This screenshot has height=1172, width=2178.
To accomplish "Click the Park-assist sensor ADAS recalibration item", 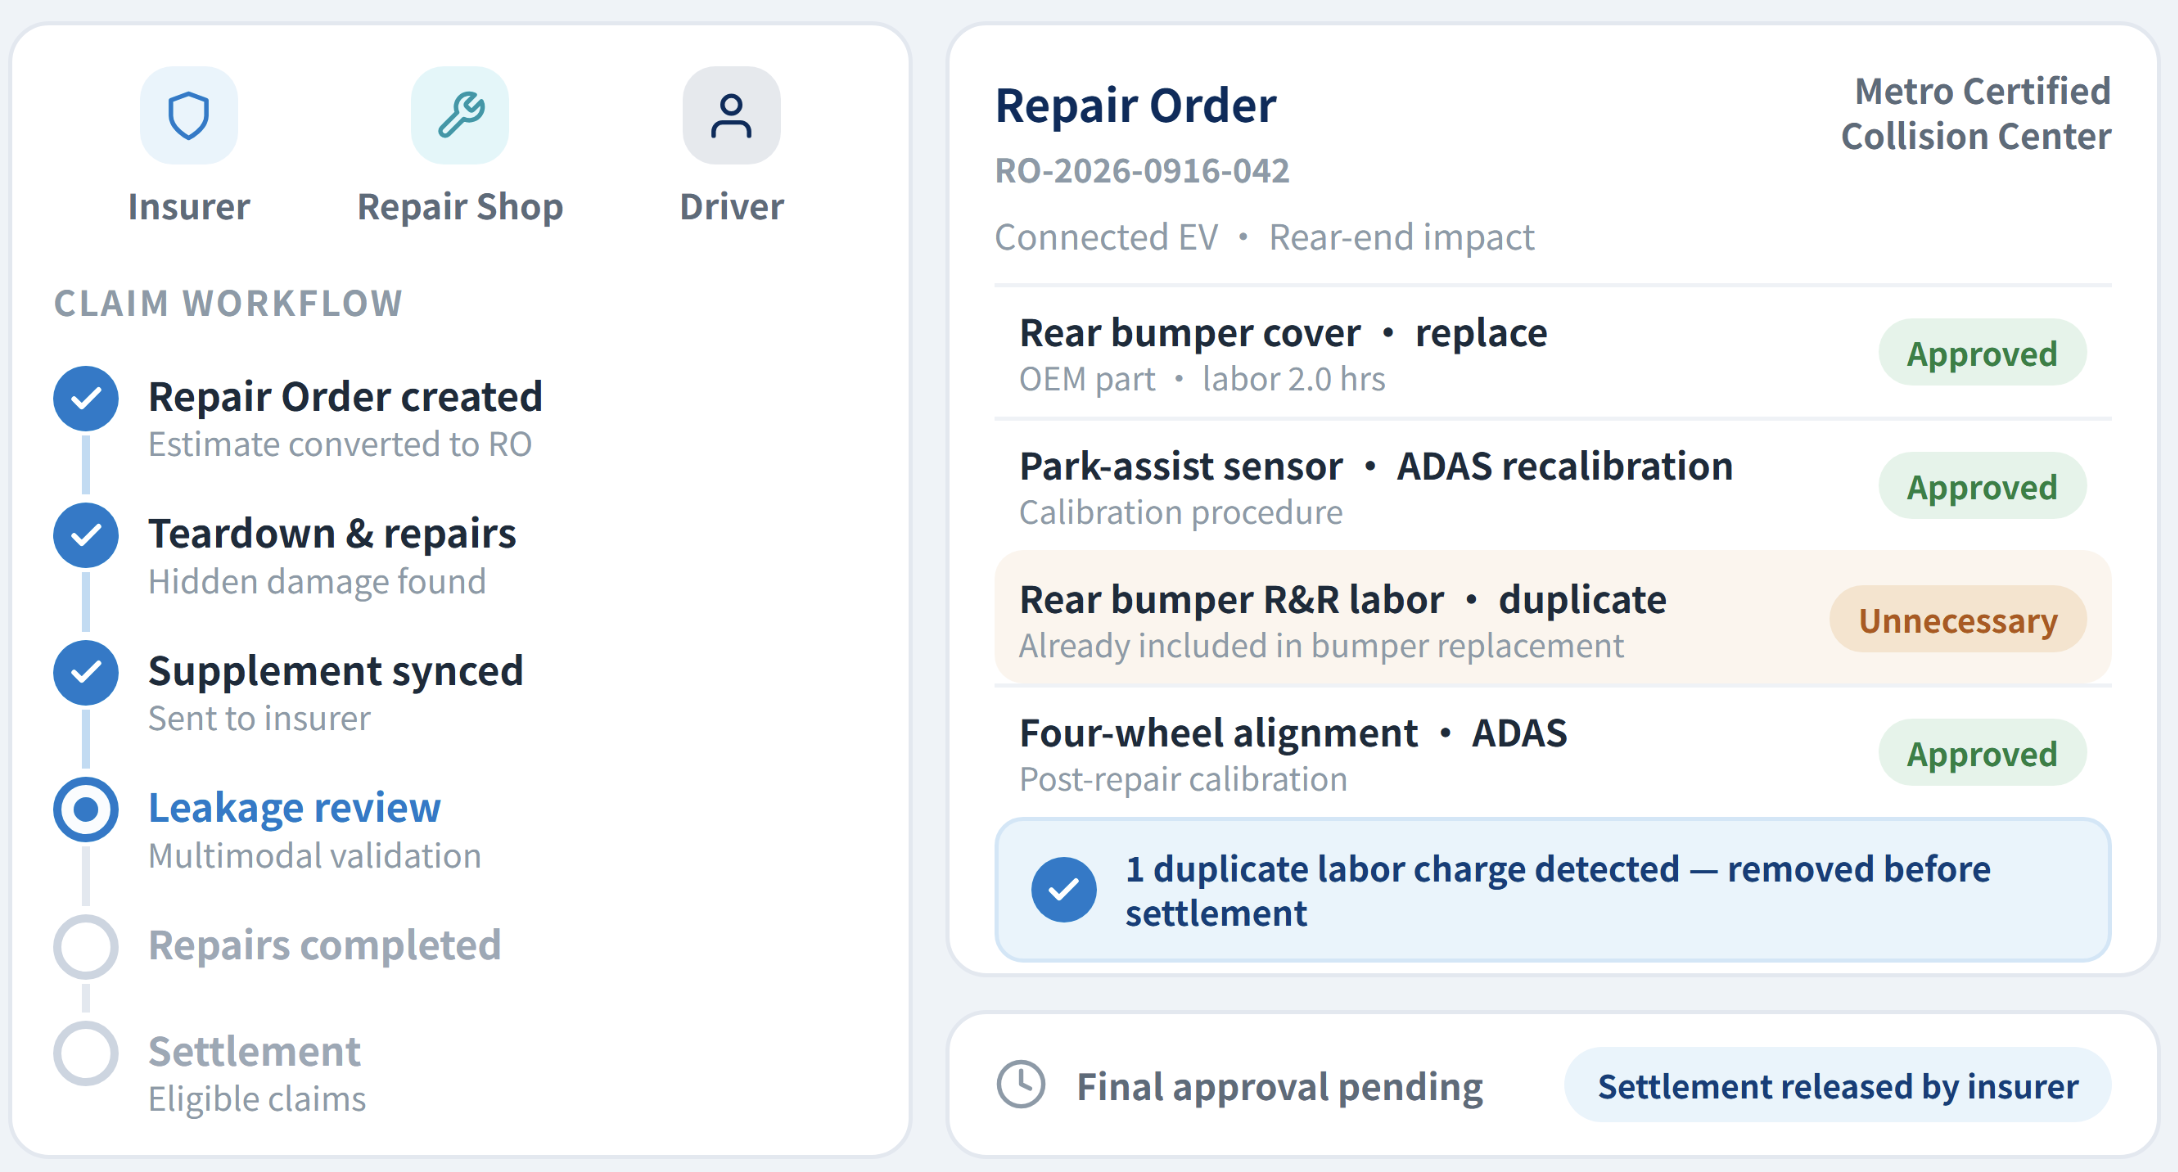I will click(x=1553, y=487).
